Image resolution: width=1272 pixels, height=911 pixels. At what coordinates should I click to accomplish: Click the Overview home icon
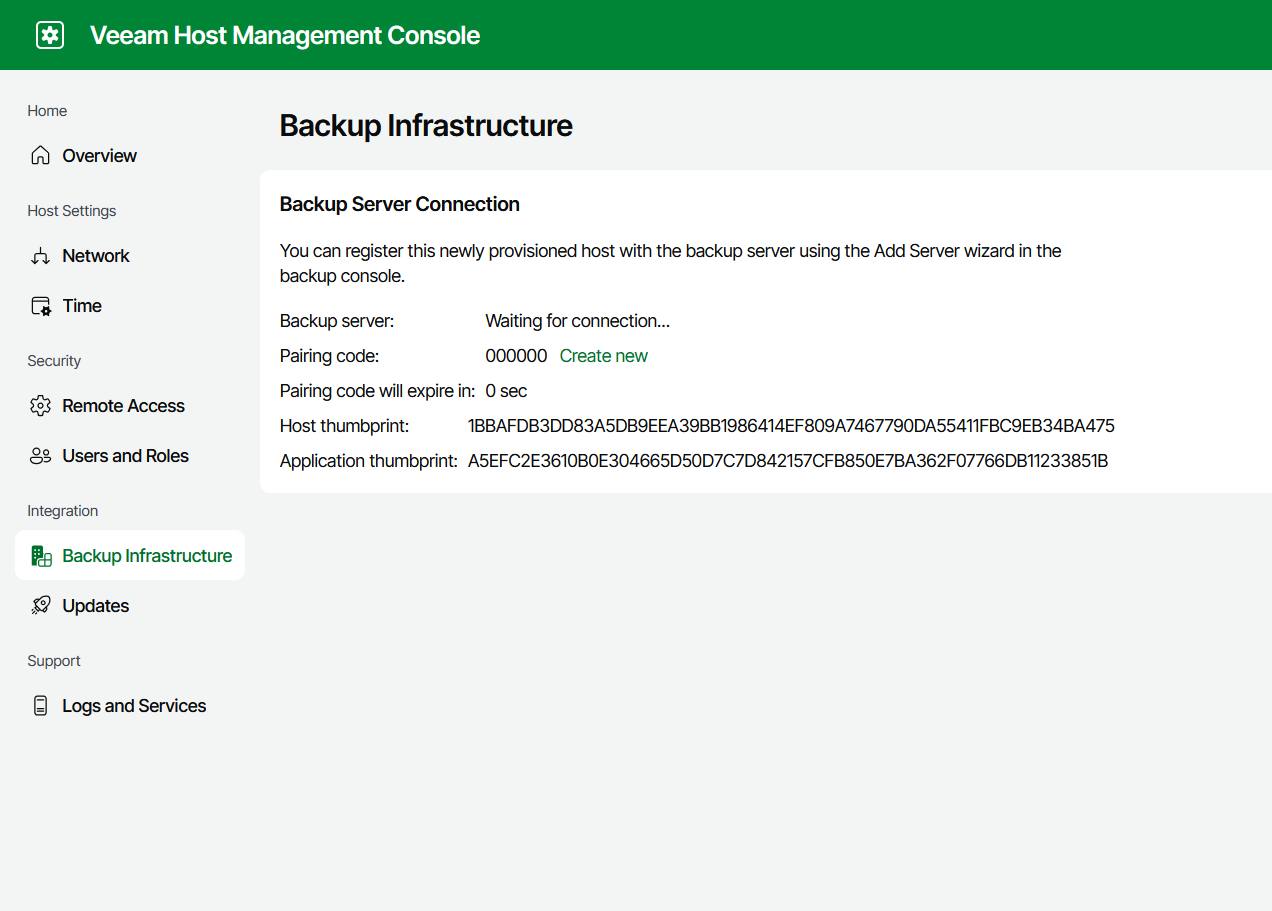pyautogui.click(x=40, y=155)
